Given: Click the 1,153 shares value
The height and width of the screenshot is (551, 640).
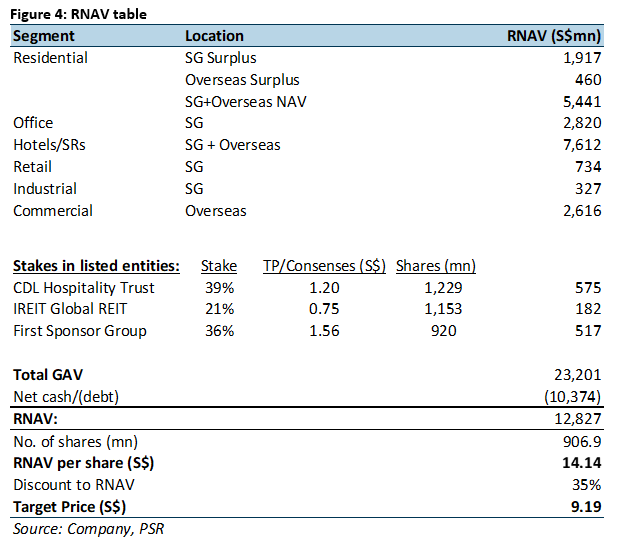Looking at the screenshot, I should coord(443,309).
